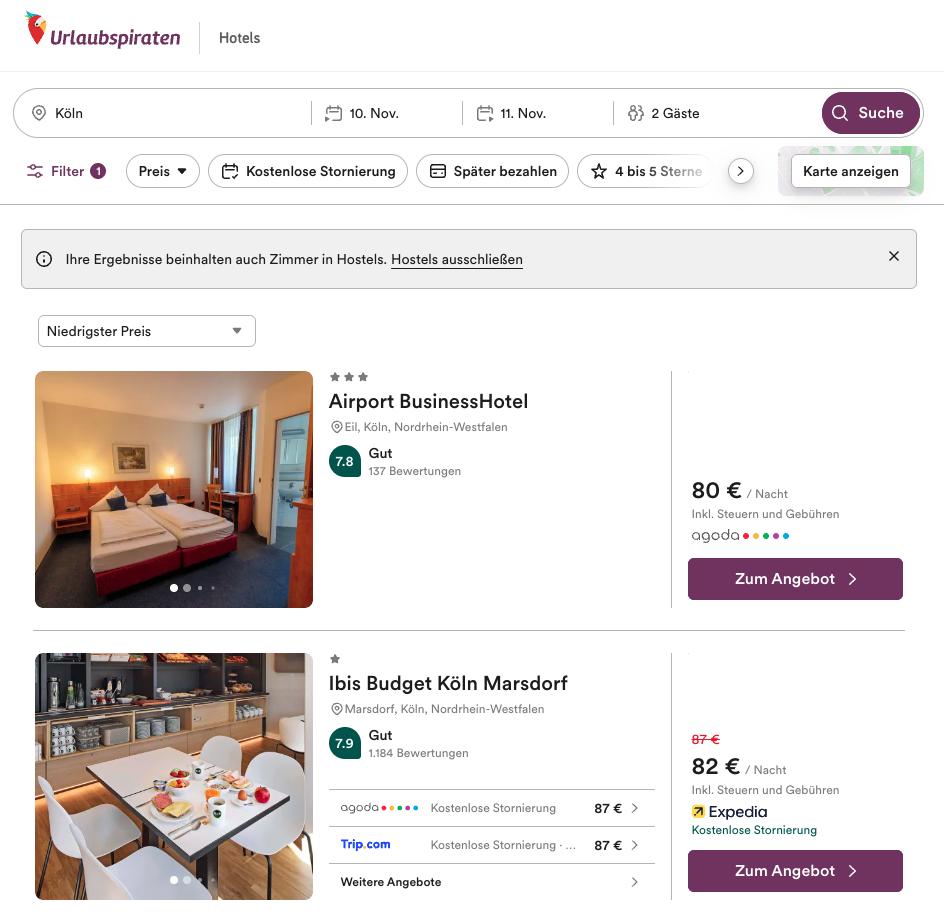Open the Airport BusinessHotel room photo
This screenshot has width=944, height=917.
pos(174,489)
